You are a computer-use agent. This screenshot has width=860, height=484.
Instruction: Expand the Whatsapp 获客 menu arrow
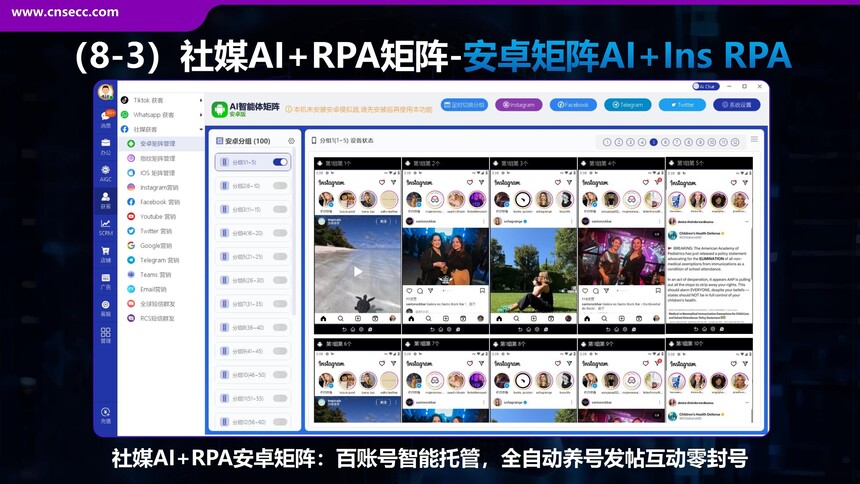200,115
